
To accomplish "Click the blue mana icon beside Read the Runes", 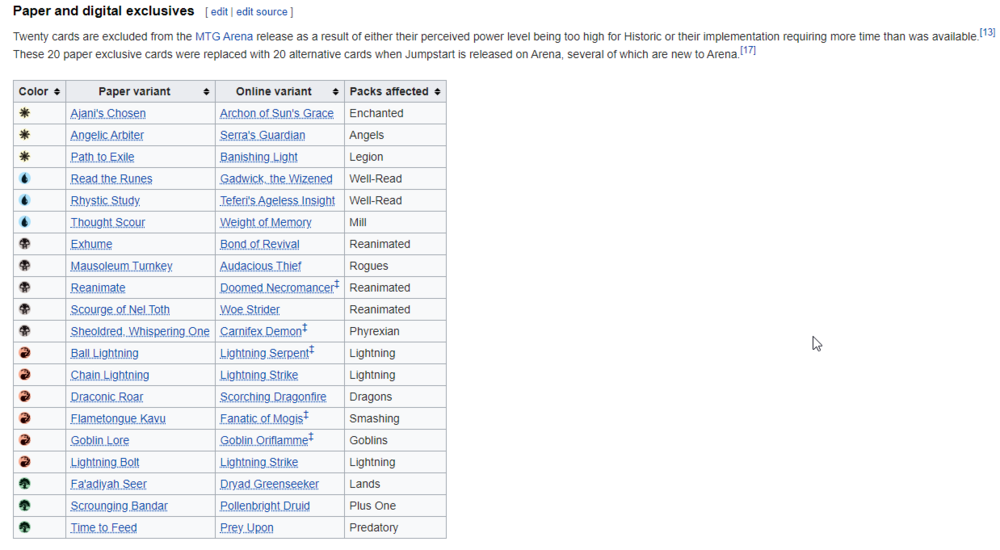I will pos(24,178).
